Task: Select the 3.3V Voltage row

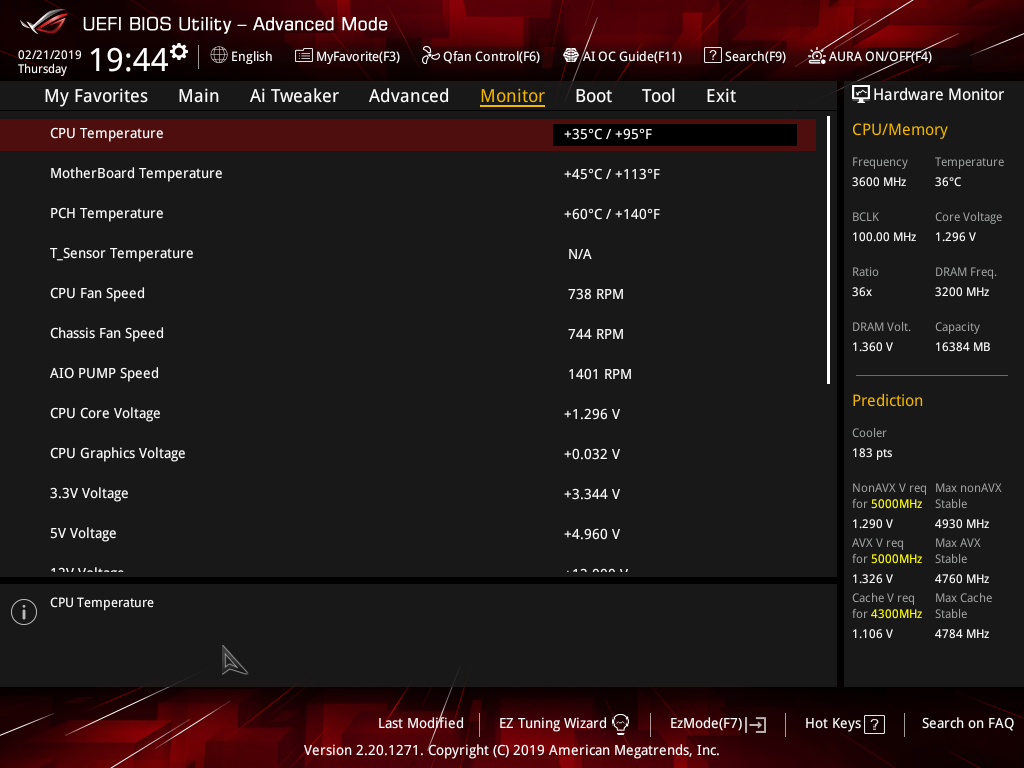Action: (408, 494)
